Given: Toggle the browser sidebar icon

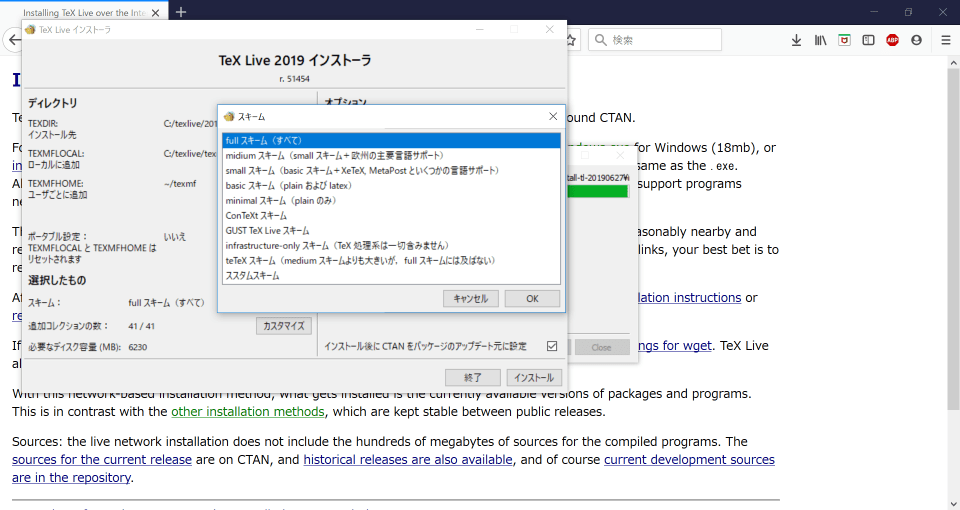Looking at the screenshot, I should click(x=868, y=40).
